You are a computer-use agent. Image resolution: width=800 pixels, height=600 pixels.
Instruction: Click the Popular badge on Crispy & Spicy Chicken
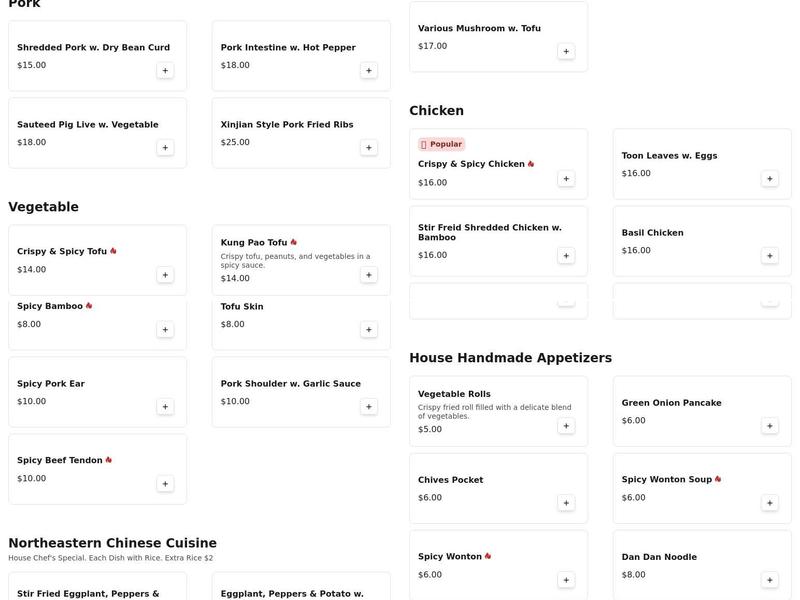(x=441, y=143)
